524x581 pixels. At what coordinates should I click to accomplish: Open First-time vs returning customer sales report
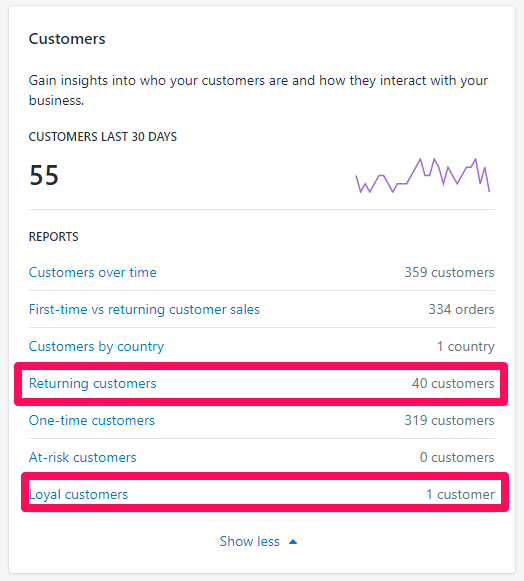point(144,309)
